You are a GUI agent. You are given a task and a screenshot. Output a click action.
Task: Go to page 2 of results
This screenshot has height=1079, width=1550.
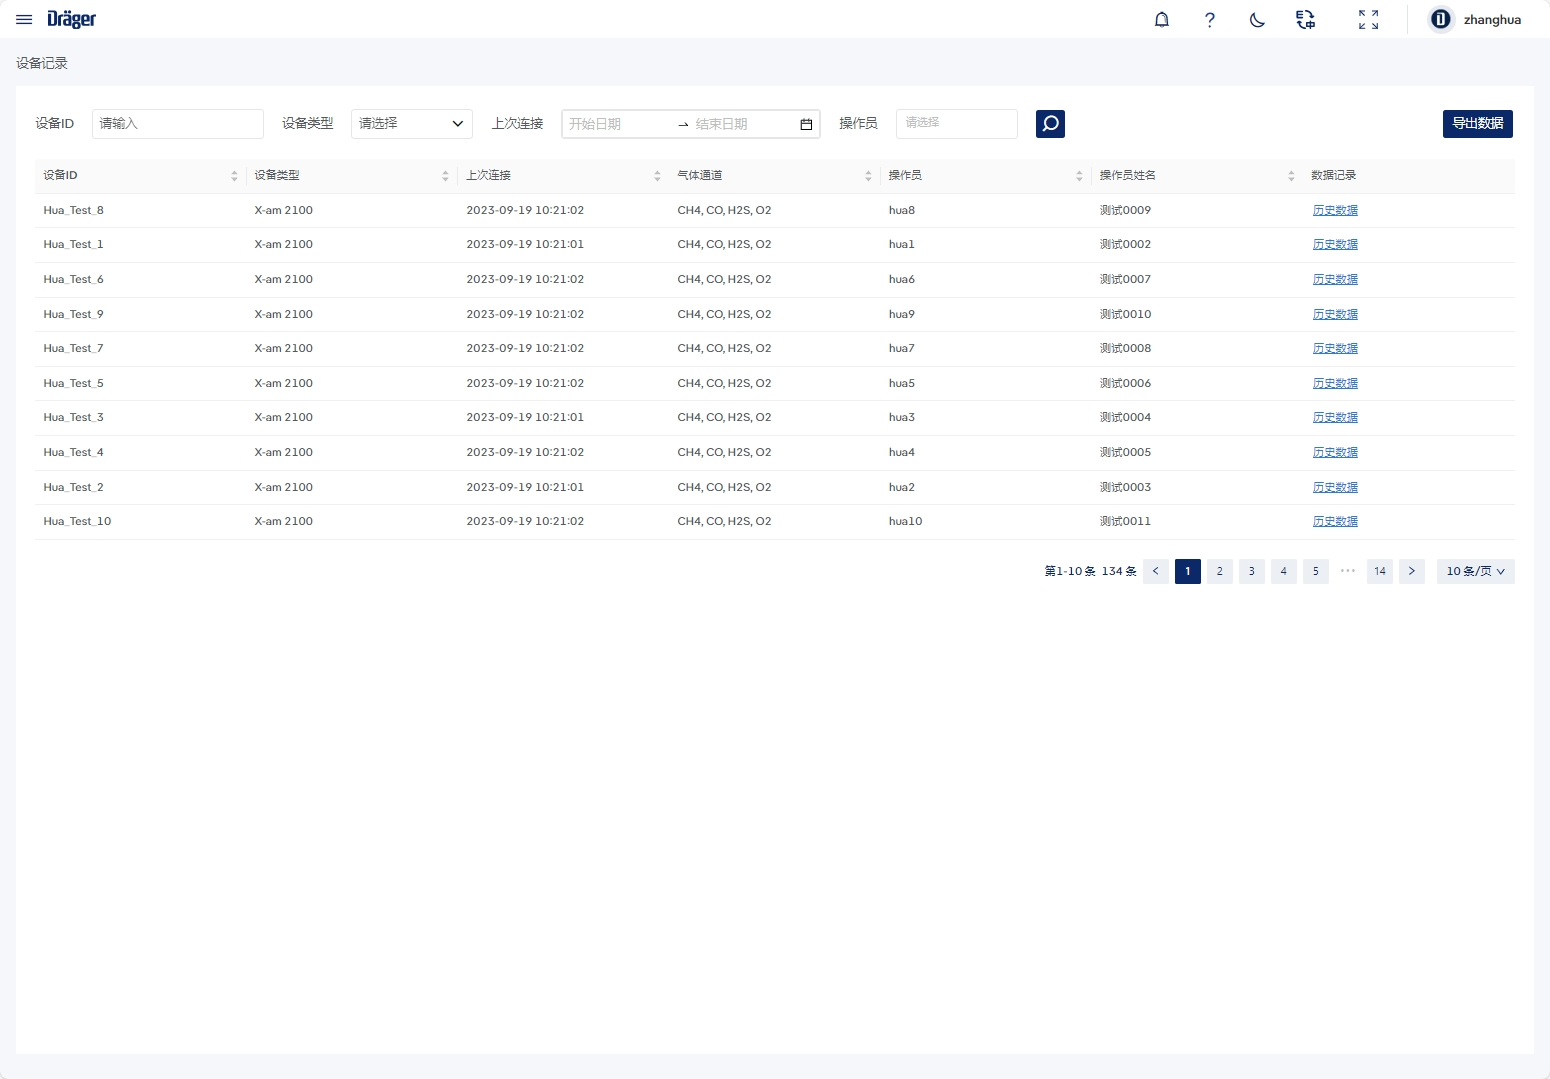pyautogui.click(x=1219, y=571)
